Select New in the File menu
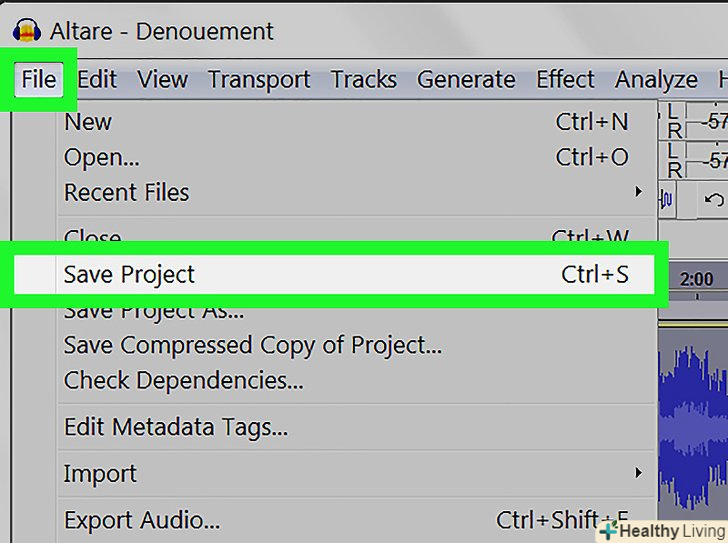 pos(88,122)
